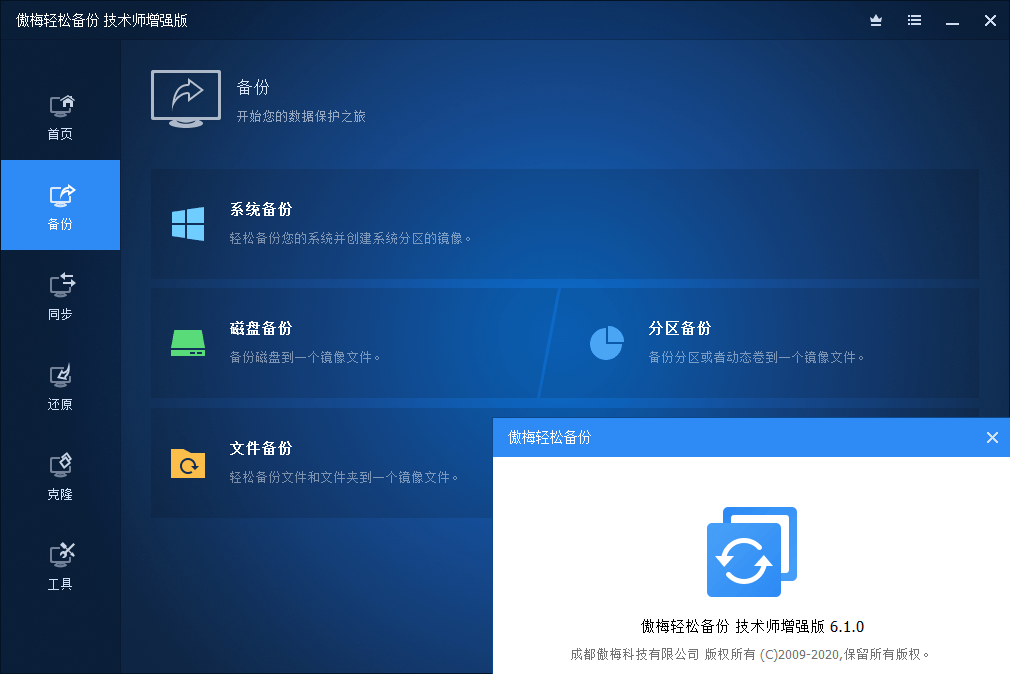Viewport: 1010px width, 674px height.
Task: Click the backup monitor icon above 开始您的数据保护之旅
Action: pos(185,97)
